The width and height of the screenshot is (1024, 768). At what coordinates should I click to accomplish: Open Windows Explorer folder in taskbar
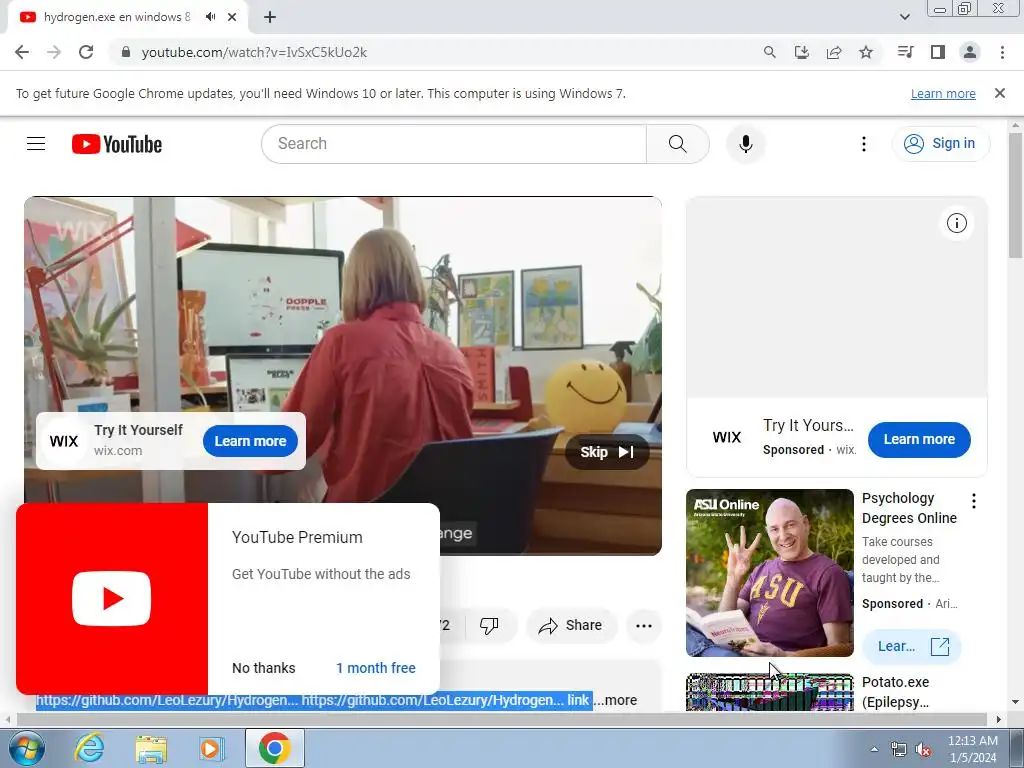coord(151,748)
